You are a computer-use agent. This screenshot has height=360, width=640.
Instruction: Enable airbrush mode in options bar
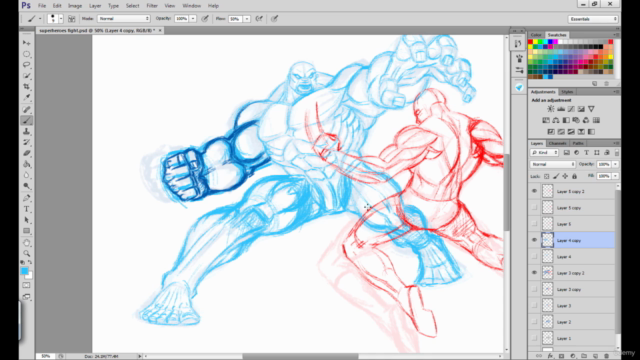pyautogui.click(x=259, y=19)
